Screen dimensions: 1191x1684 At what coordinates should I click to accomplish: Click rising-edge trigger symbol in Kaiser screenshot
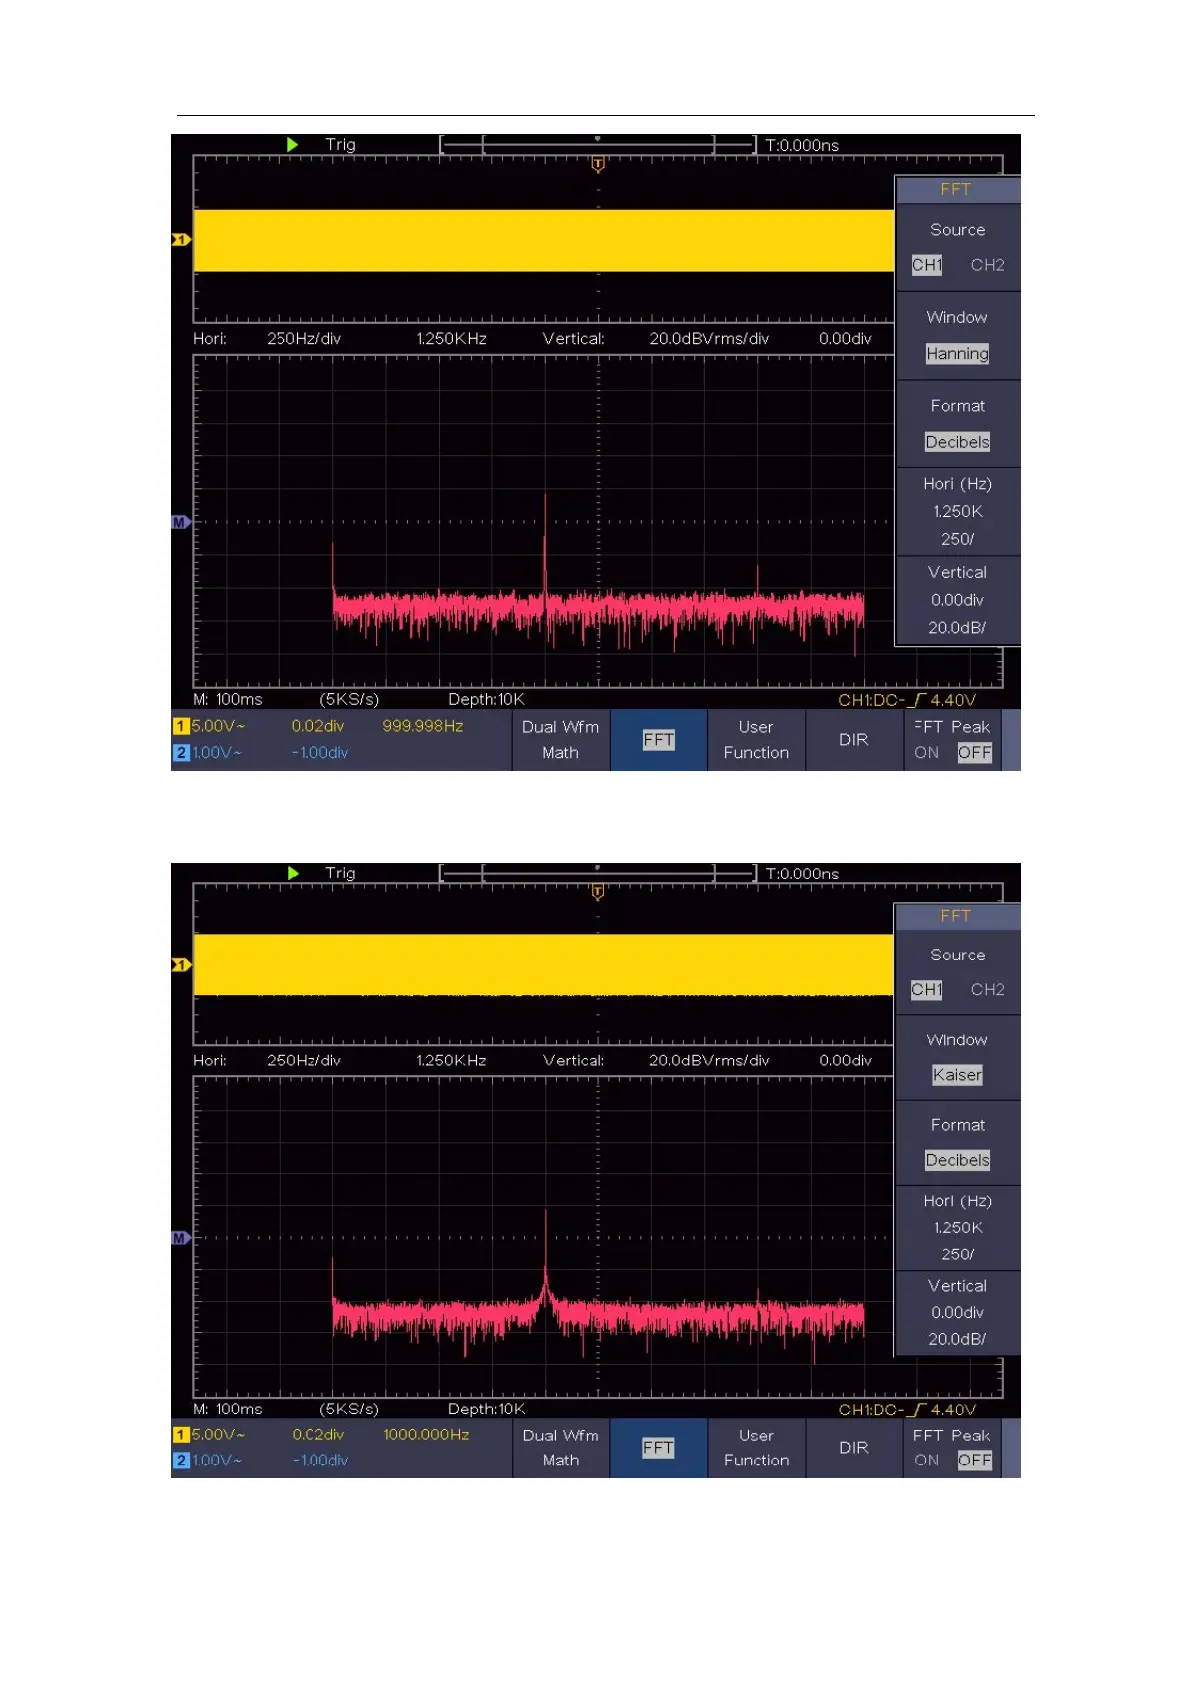point(918,1409)
